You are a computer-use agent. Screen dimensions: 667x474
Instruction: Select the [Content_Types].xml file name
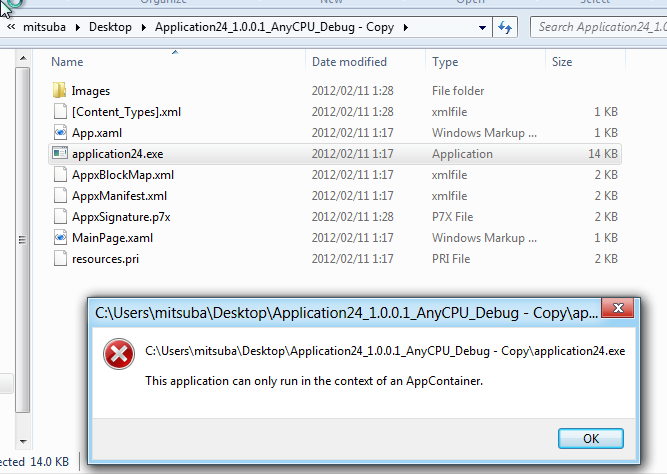pyautogui.click(x=126, y=112)
